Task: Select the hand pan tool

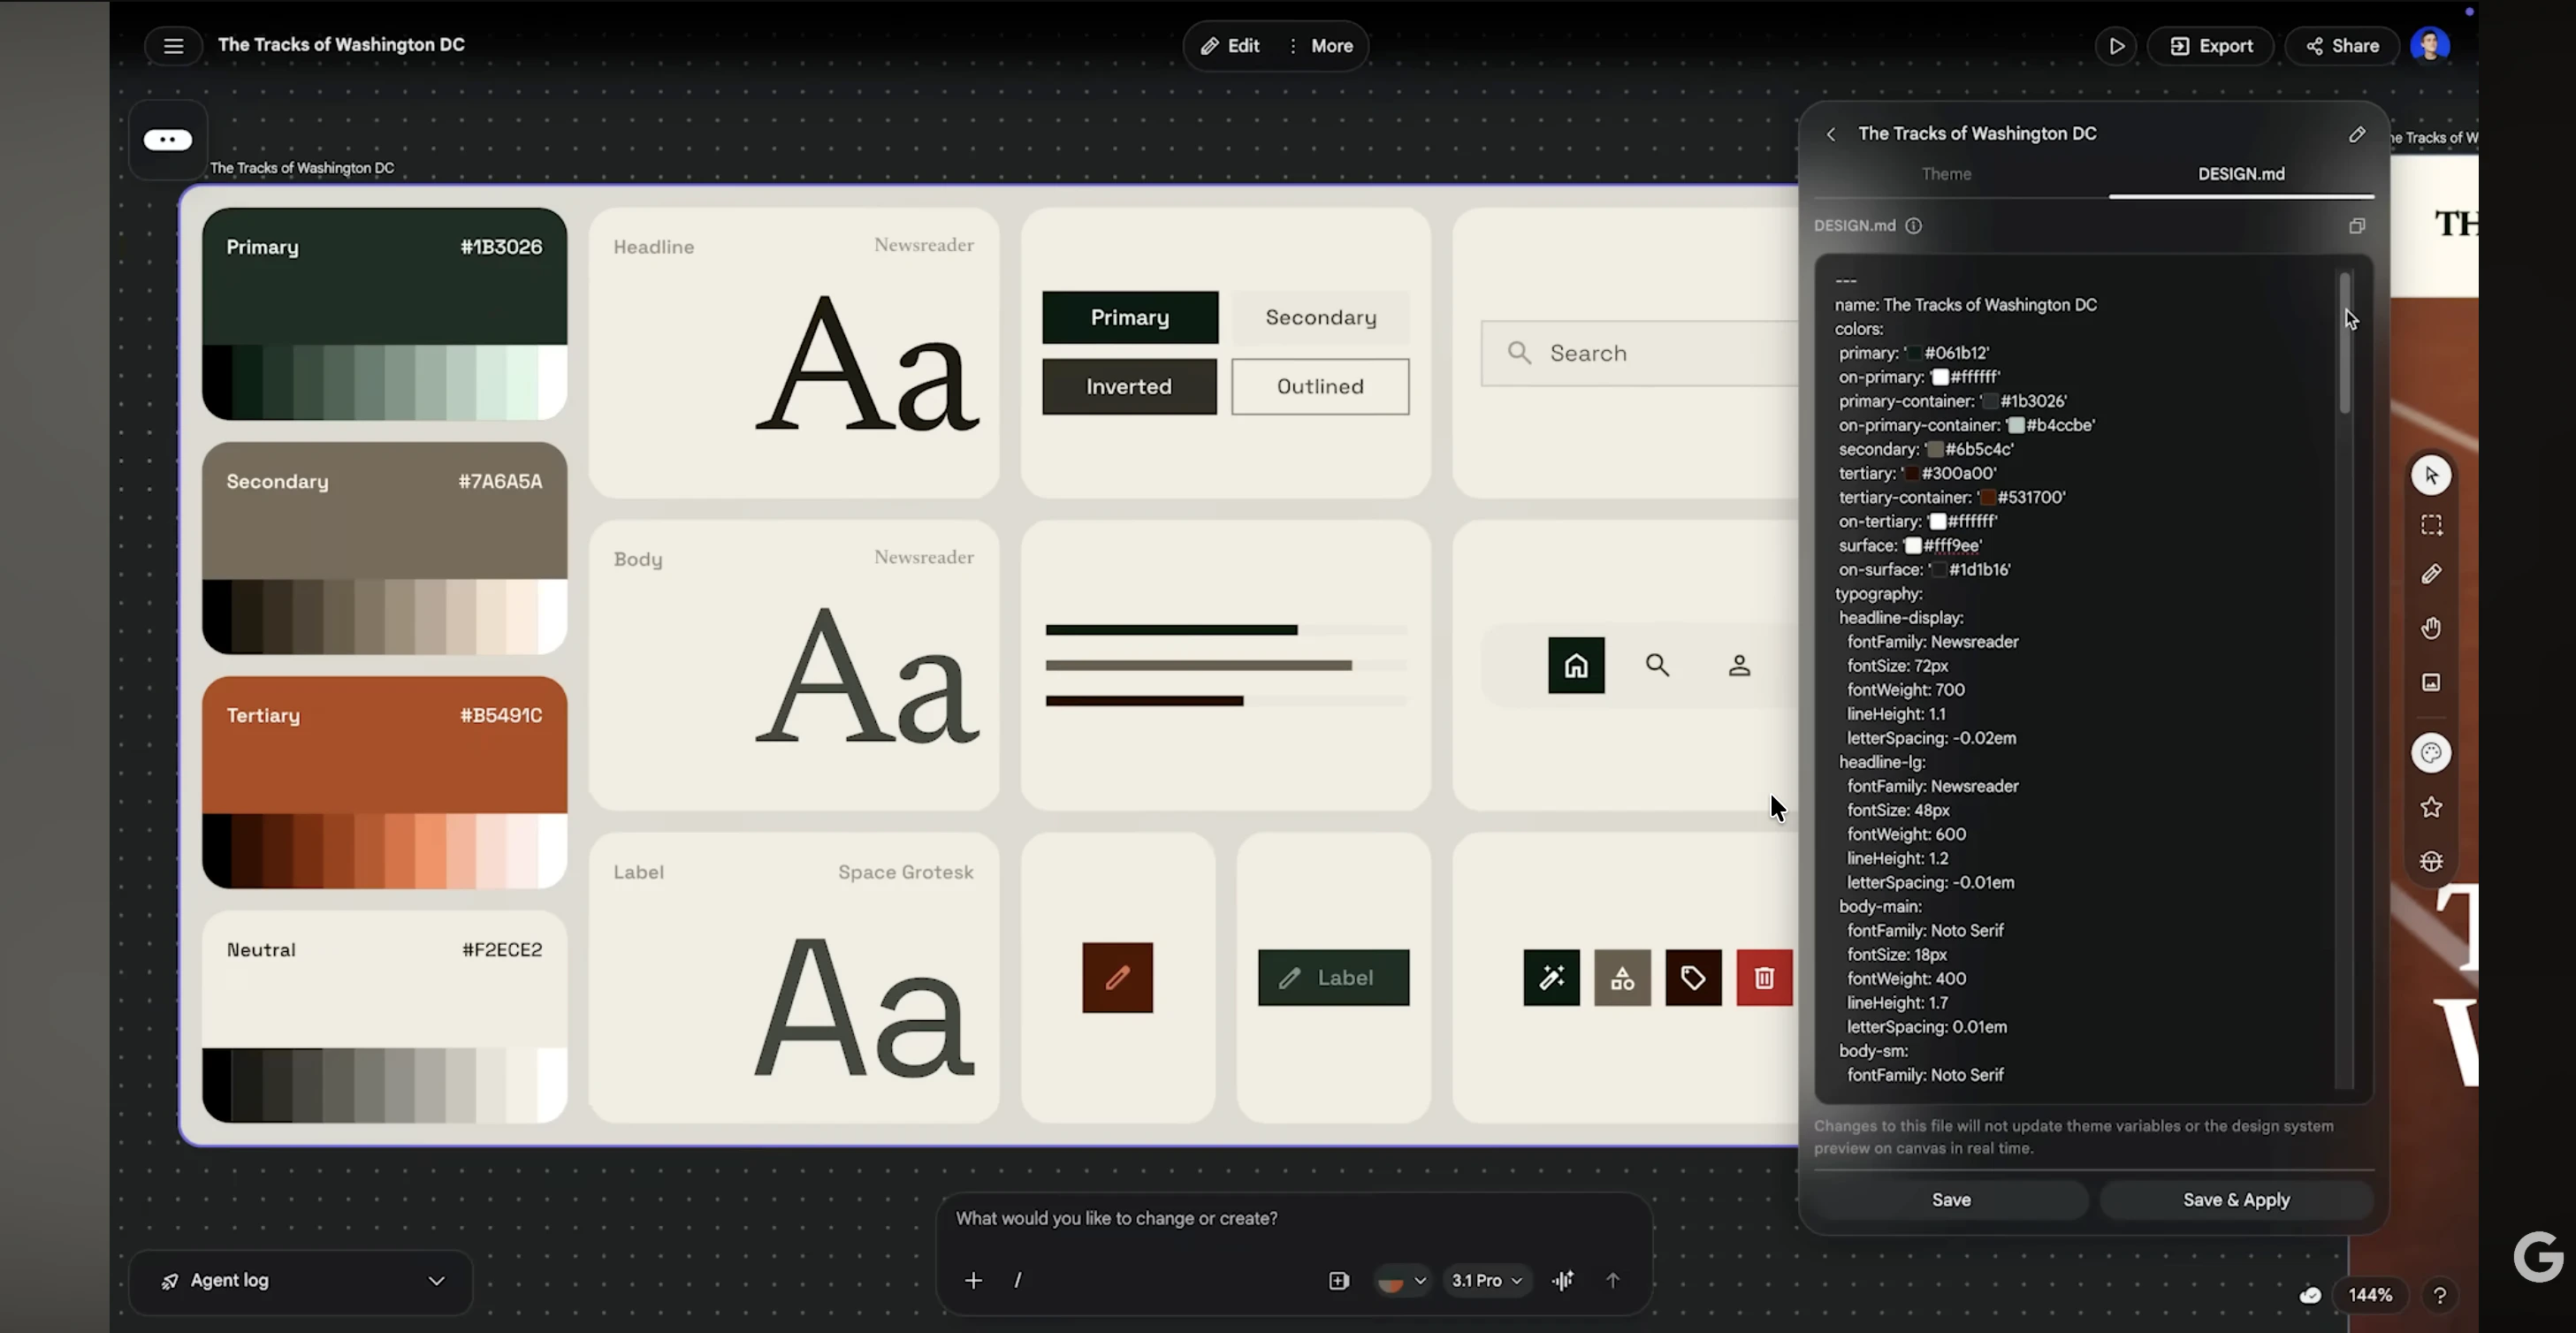Action: (2431, 628)
